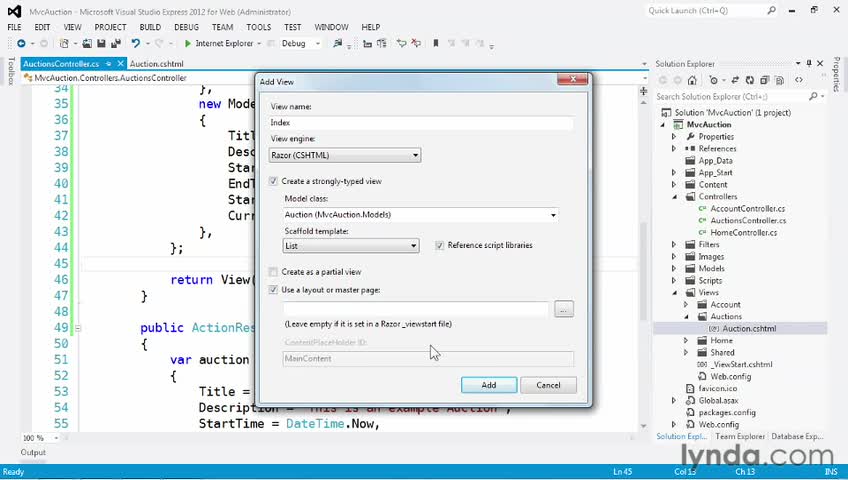Screen dimensions: 848x480
Task: Toggle Reference script libraries checkbox
Action: pyautogui.click(x=440, y=245)
